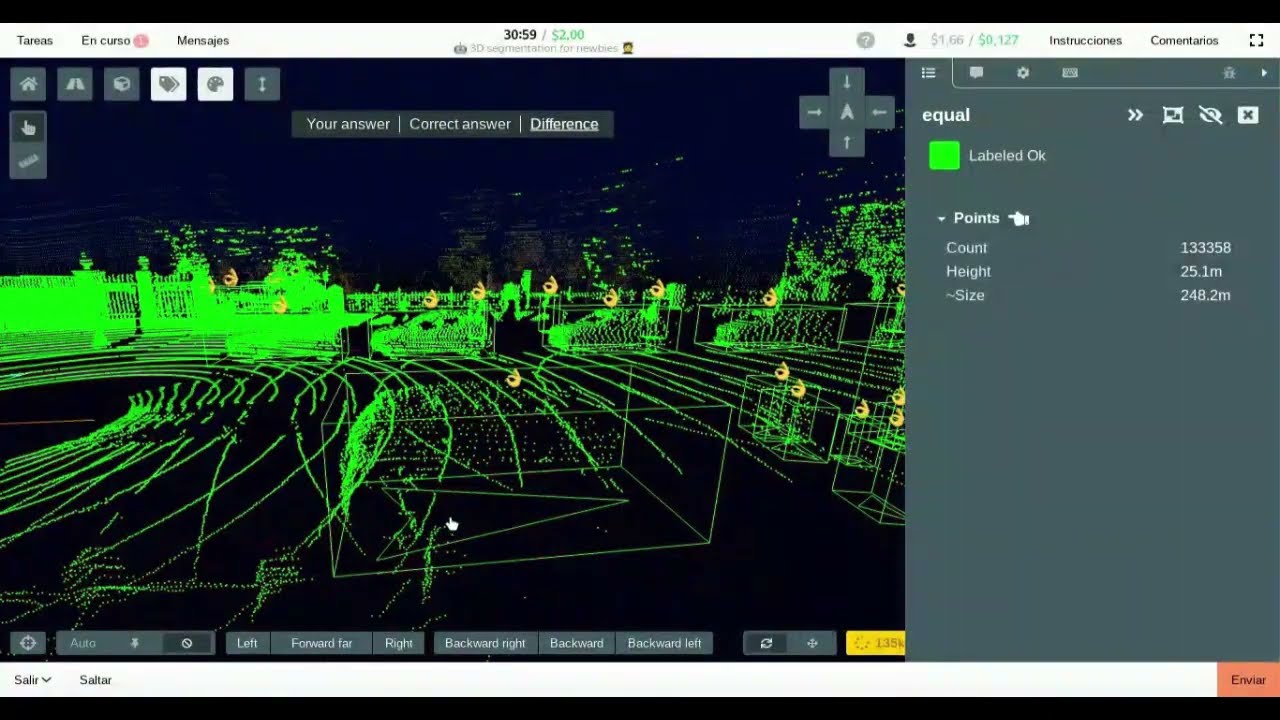Toggle the 3D cuboid box icon
Image resolution: width=1280 pixels, height=720 pixels.
tap(122, 84)
